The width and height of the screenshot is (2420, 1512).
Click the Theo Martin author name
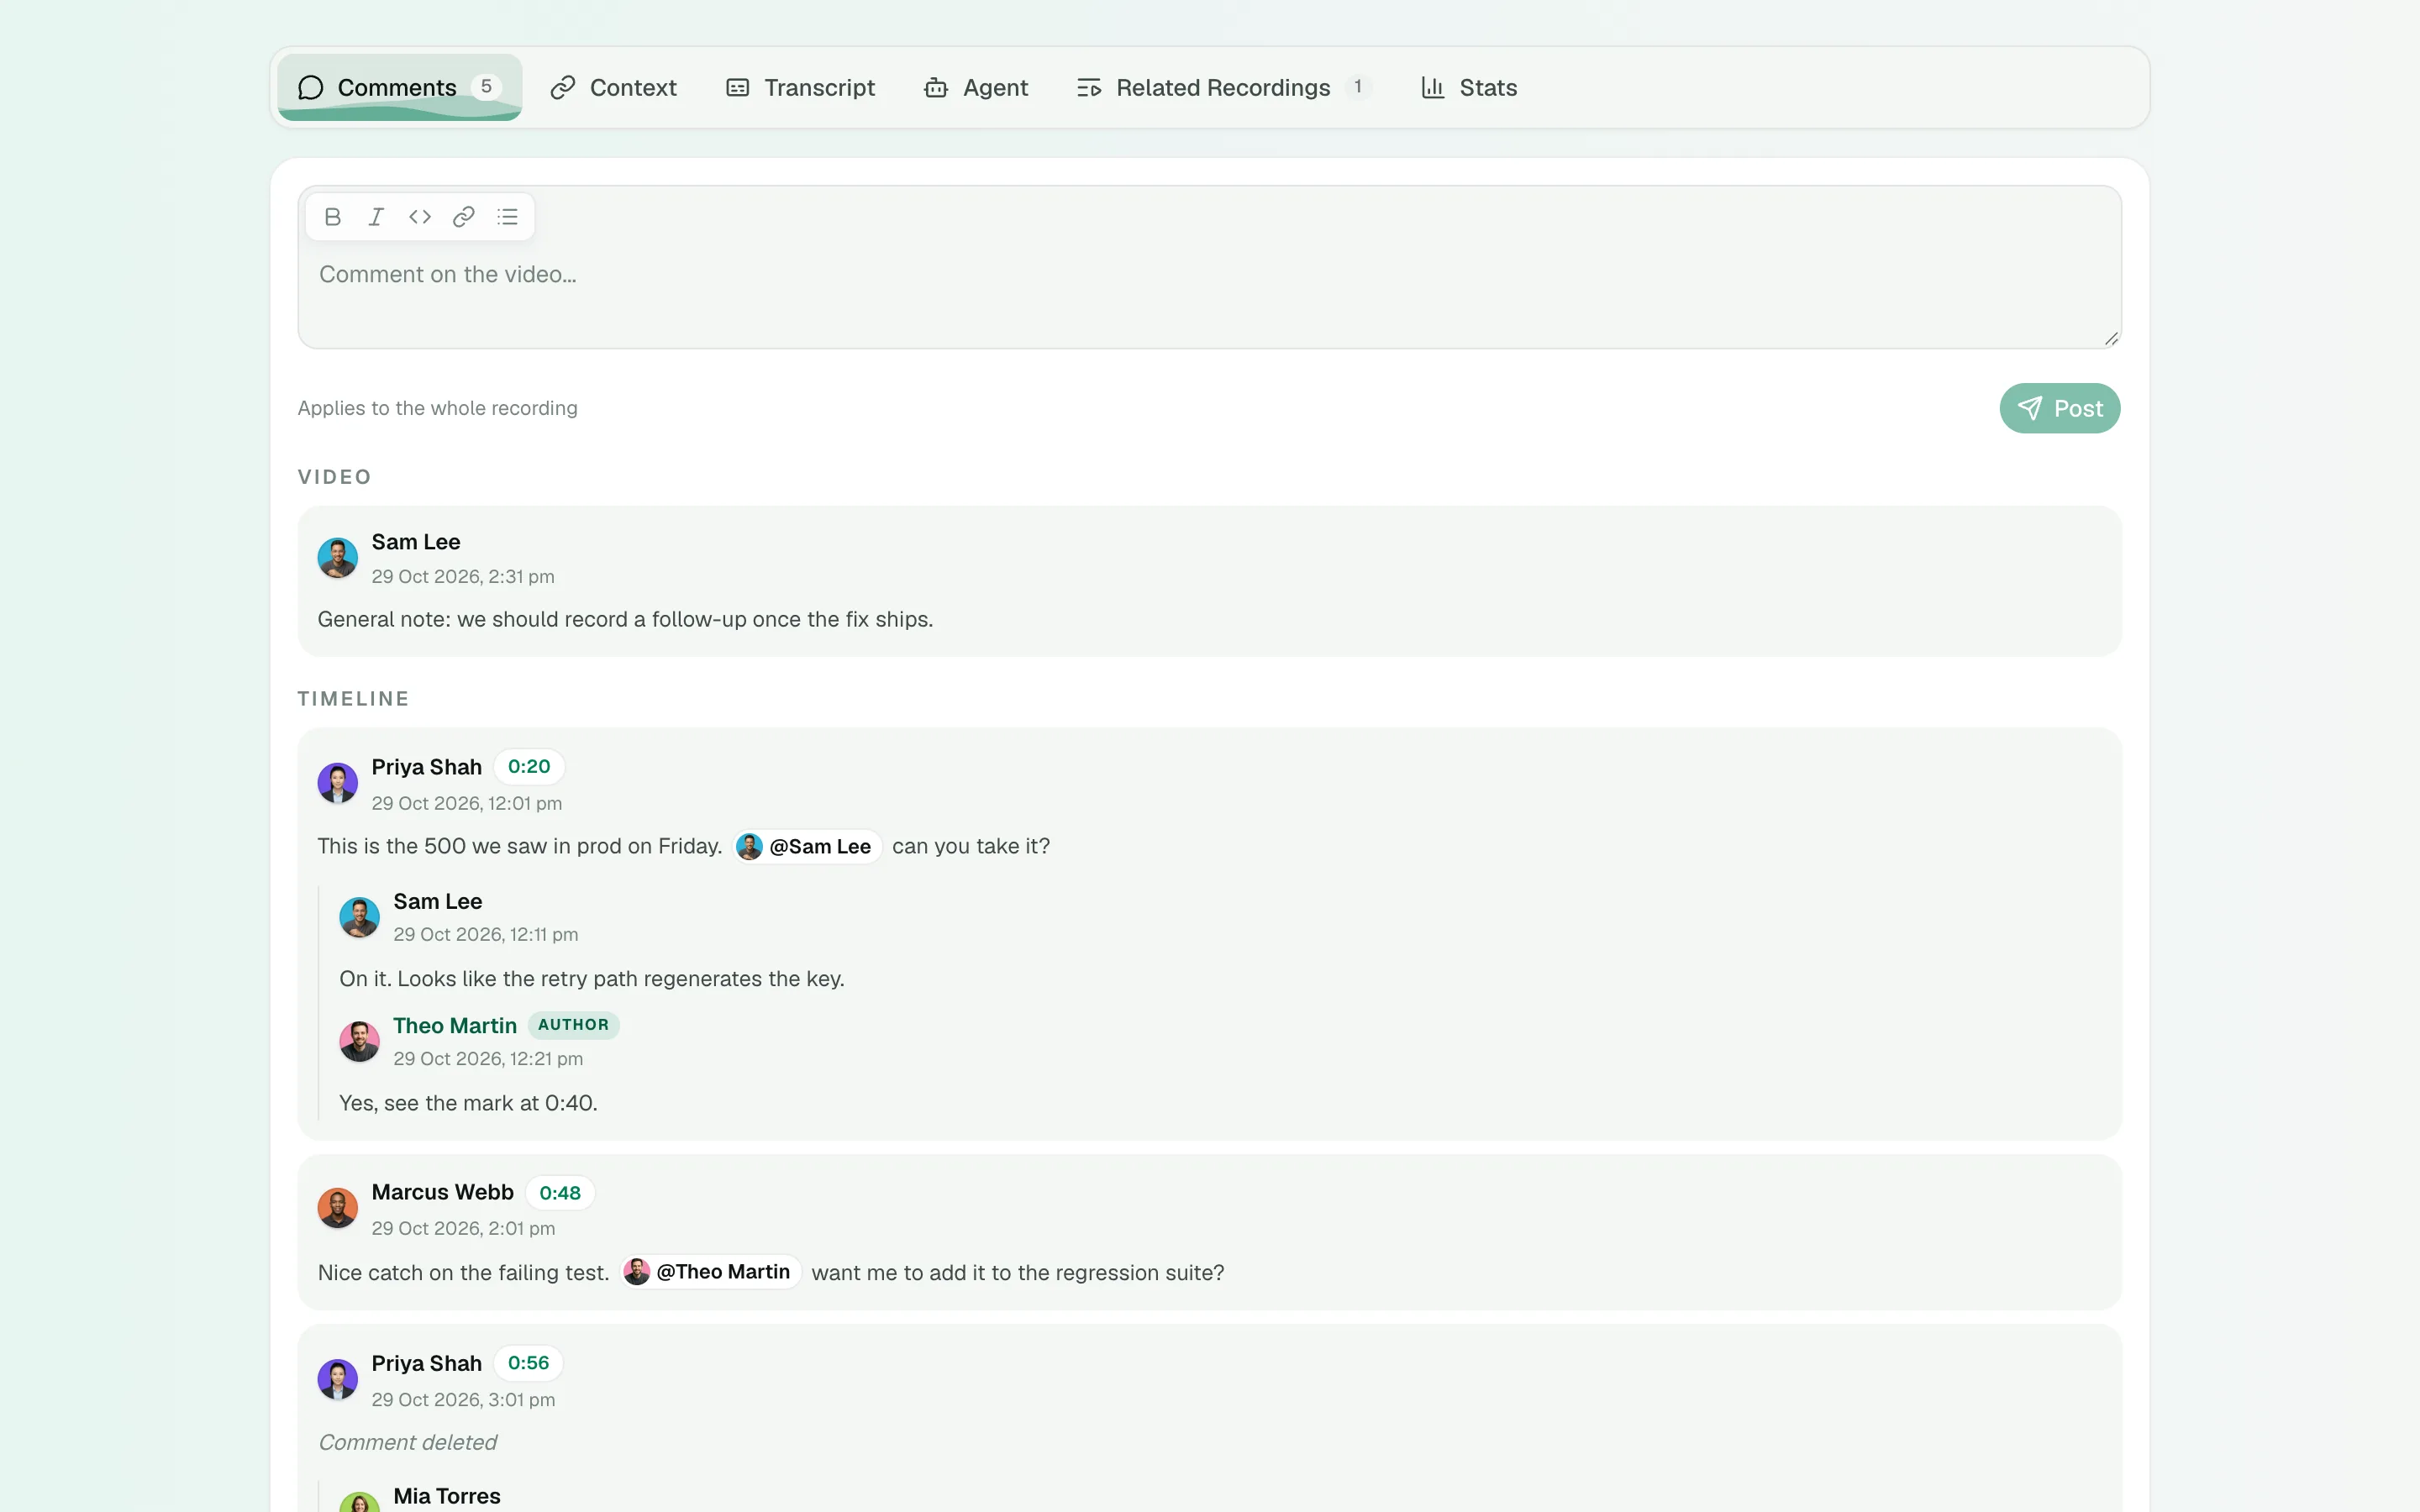point(455,1025)
